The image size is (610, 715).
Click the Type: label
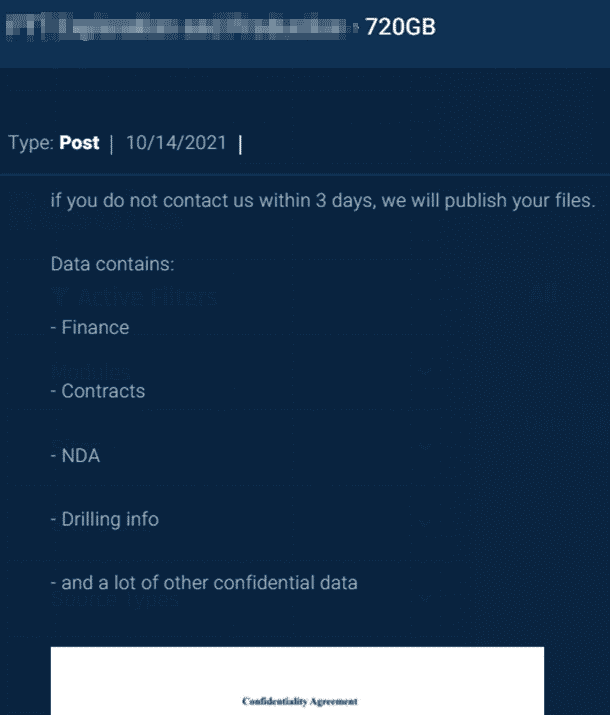click(x=30, y=143)
